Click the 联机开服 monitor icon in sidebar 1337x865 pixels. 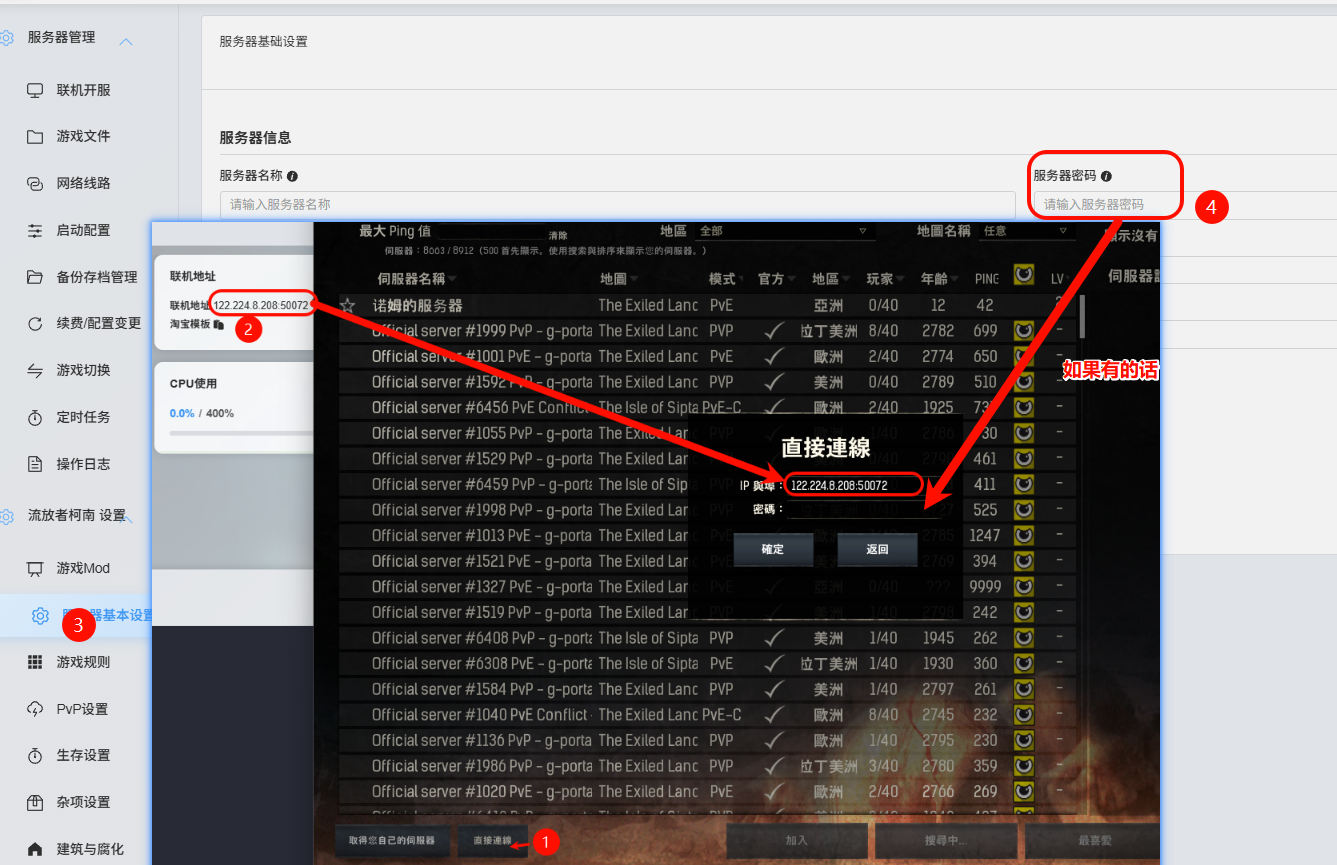coord(35,90)
